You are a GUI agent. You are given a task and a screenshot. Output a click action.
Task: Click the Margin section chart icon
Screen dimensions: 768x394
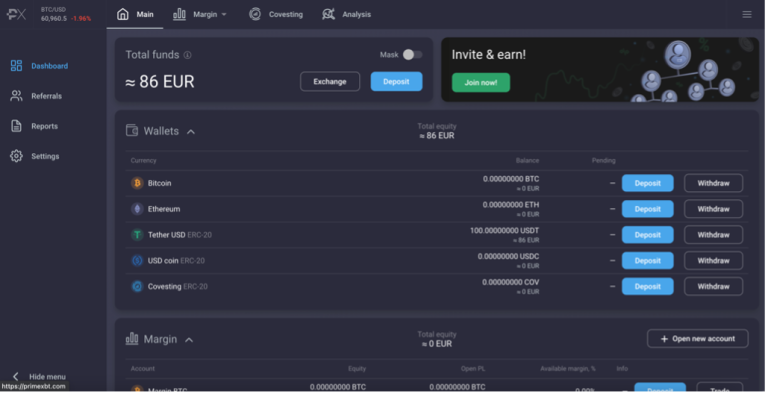[132, 339]
